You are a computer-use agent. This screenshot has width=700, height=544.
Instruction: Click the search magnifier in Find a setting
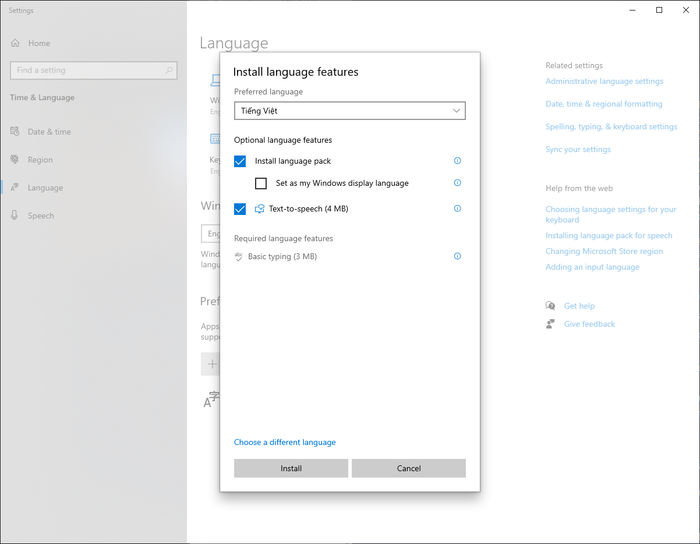[x=169, y=70]
